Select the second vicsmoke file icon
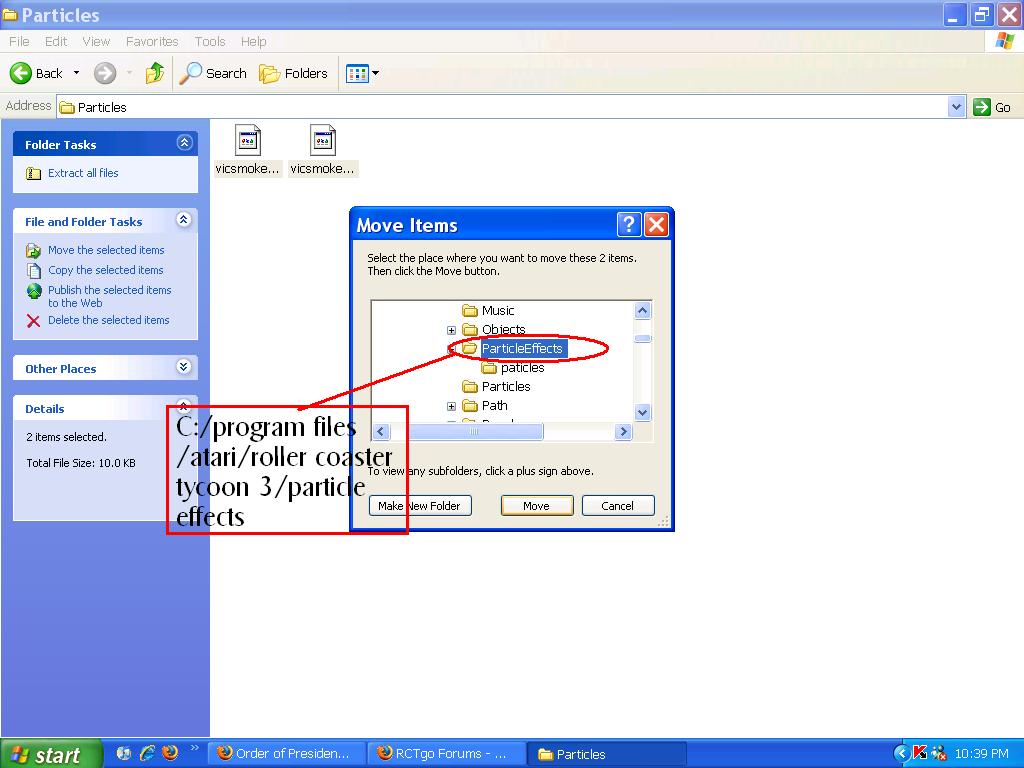1024x768 pixels. pos(322,141)
